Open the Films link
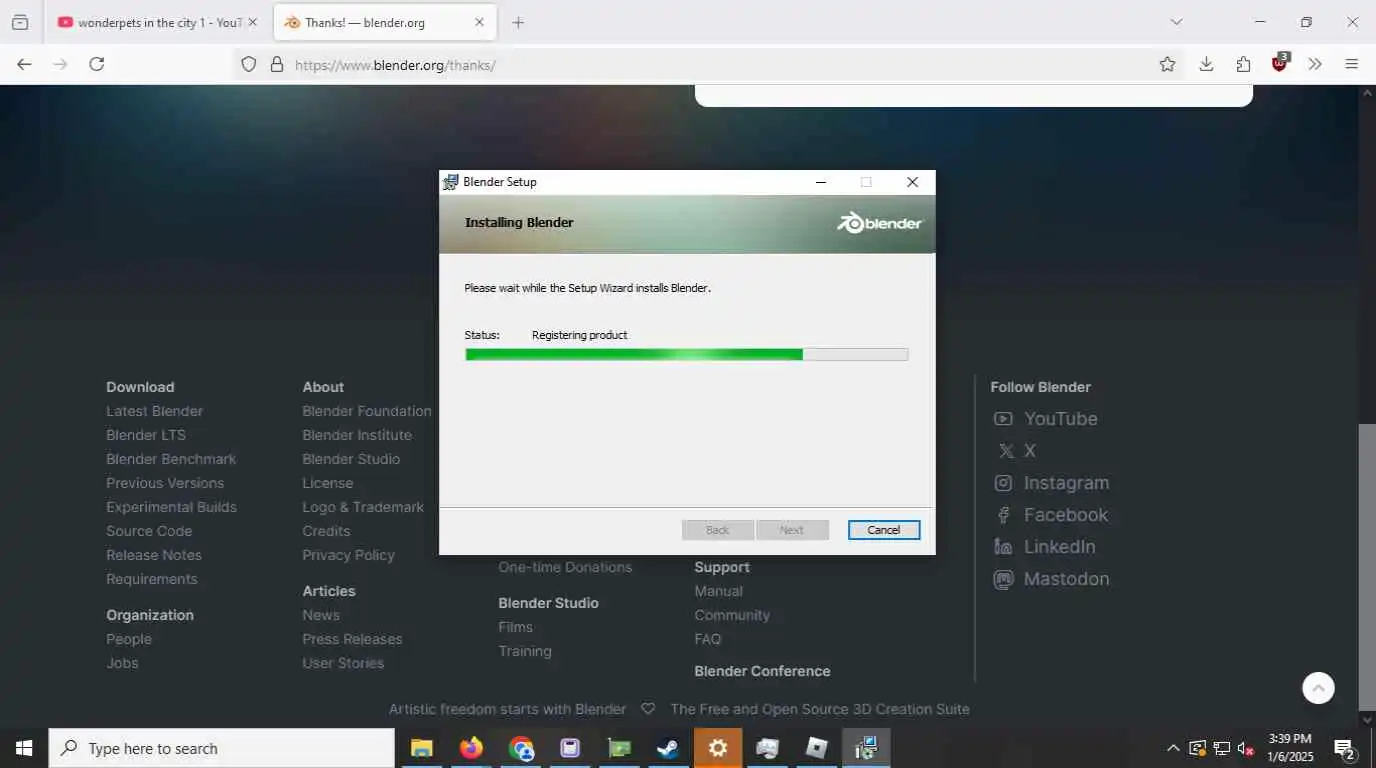1376x768 pixels. point(515,627)
